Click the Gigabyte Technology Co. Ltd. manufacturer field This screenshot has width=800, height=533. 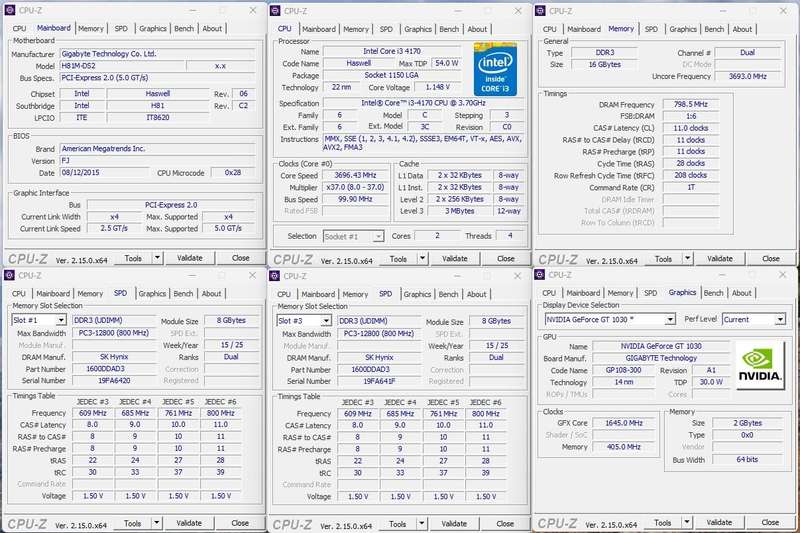[x=157, y=54]
